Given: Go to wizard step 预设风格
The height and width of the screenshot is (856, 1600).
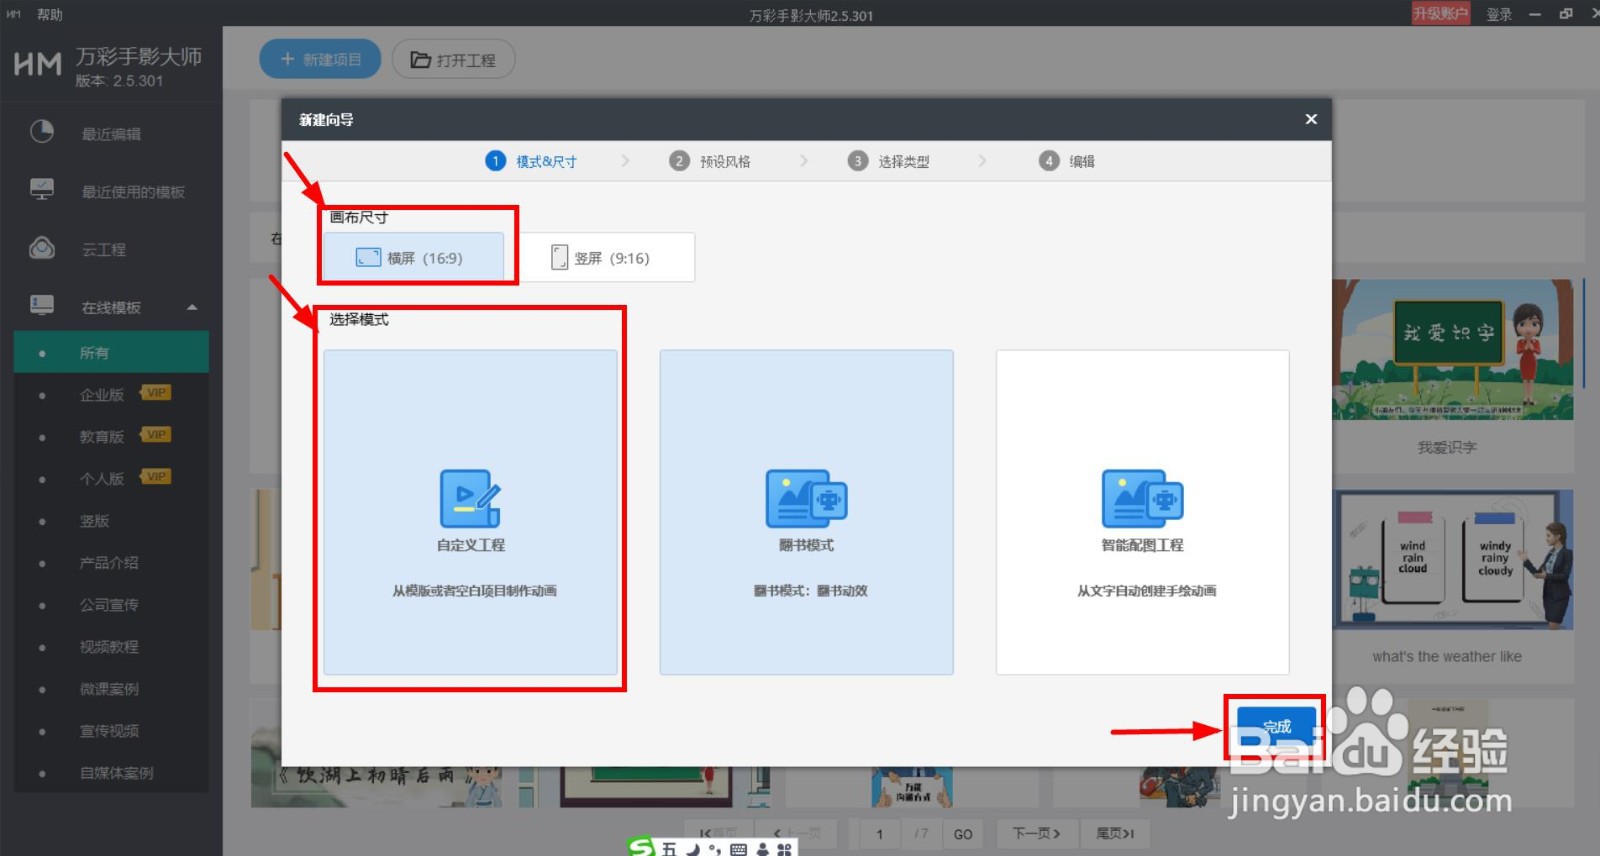Looking at the screenshot, I should click(710, 161).
